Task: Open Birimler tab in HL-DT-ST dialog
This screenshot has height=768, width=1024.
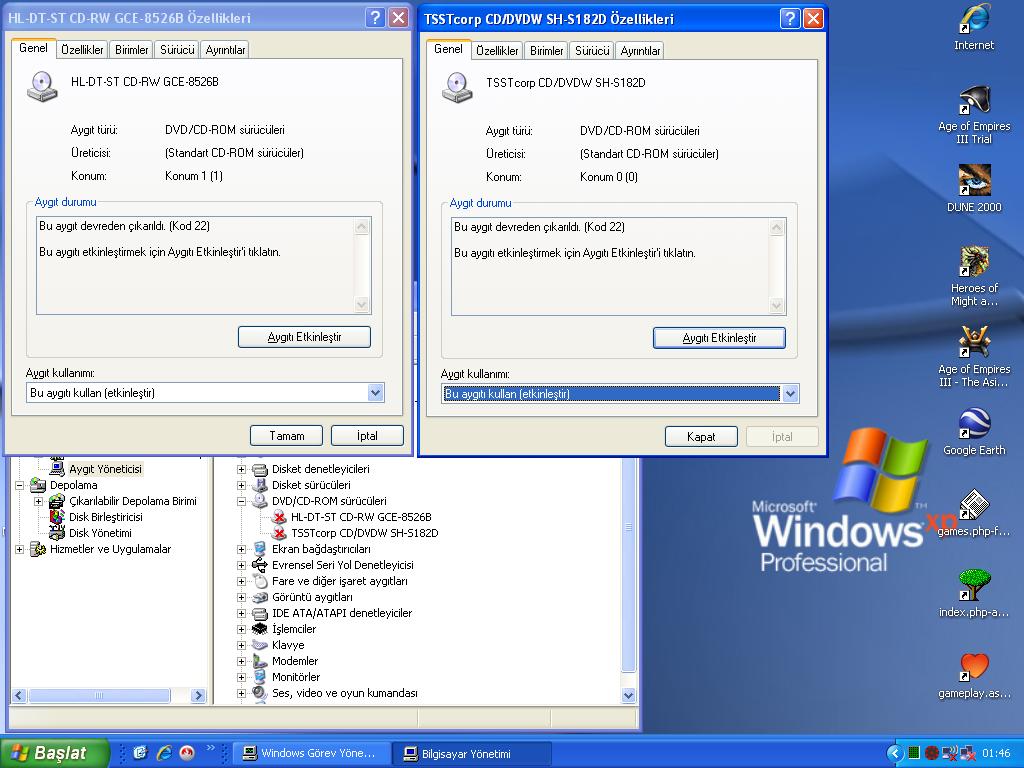Action: [x=132, y=50]
